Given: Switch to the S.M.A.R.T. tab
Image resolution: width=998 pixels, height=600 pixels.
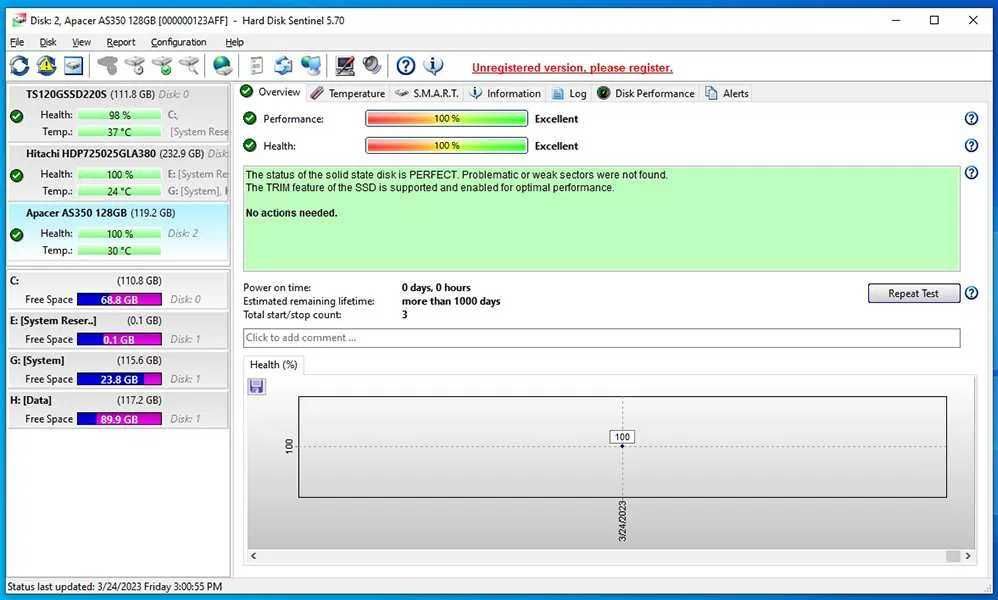Looking at the screenshot, I should click(426, 94).
